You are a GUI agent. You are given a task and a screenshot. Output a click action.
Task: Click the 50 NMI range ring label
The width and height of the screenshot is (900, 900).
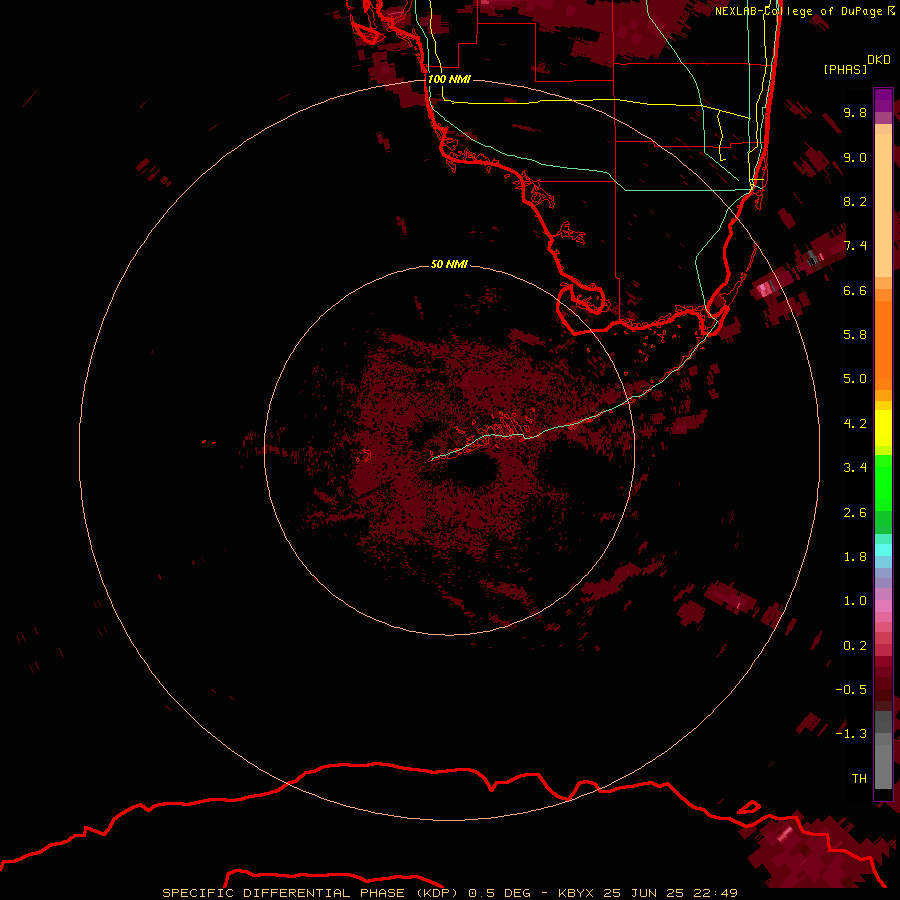449,265
